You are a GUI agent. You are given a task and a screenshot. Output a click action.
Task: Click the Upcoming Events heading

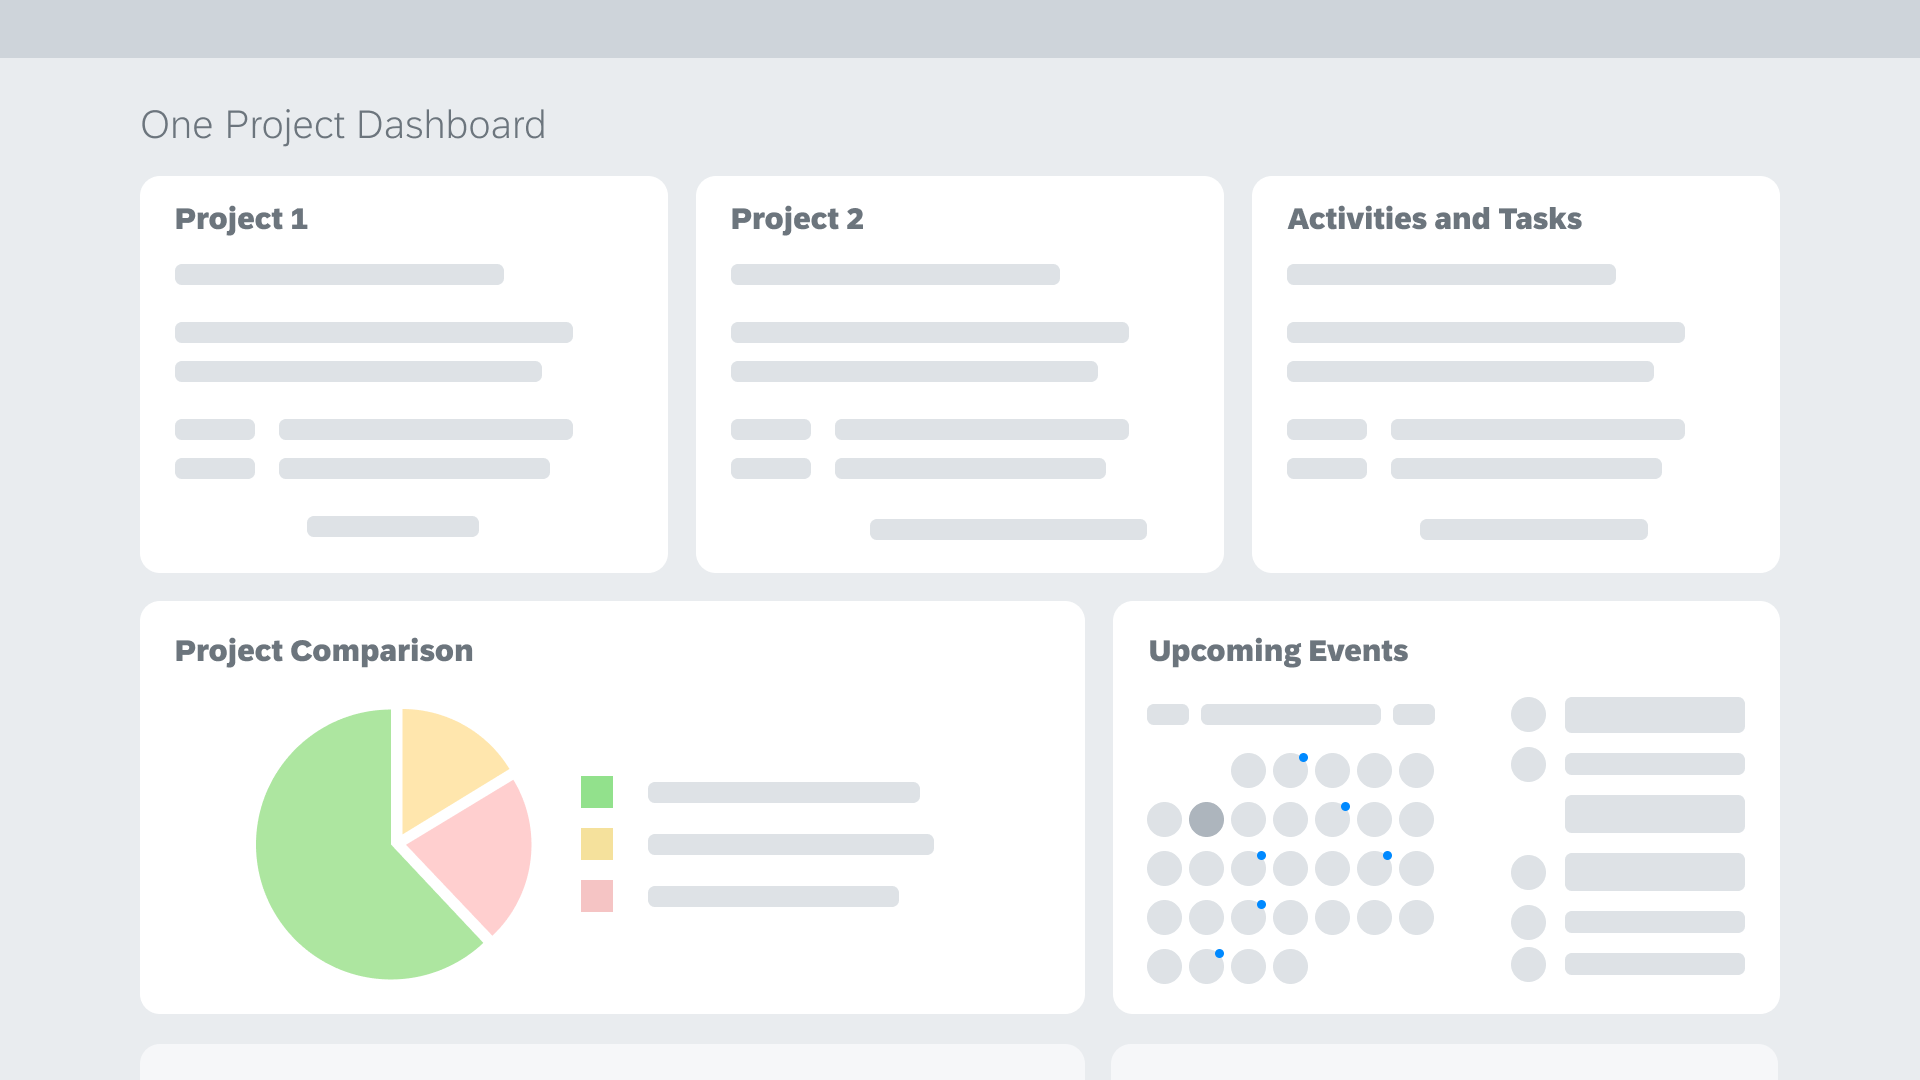click(1278, 651)
